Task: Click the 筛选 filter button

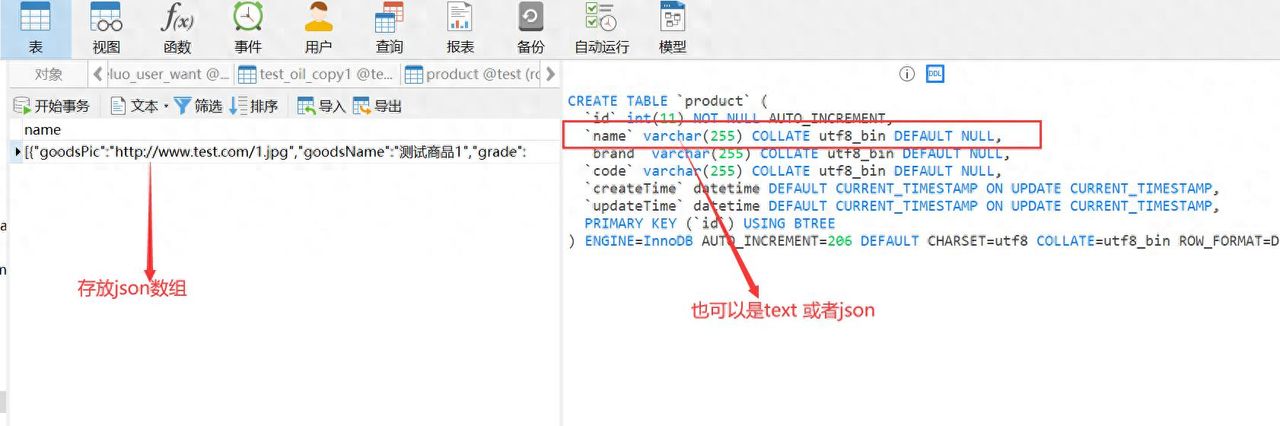Action: point(198,106)
